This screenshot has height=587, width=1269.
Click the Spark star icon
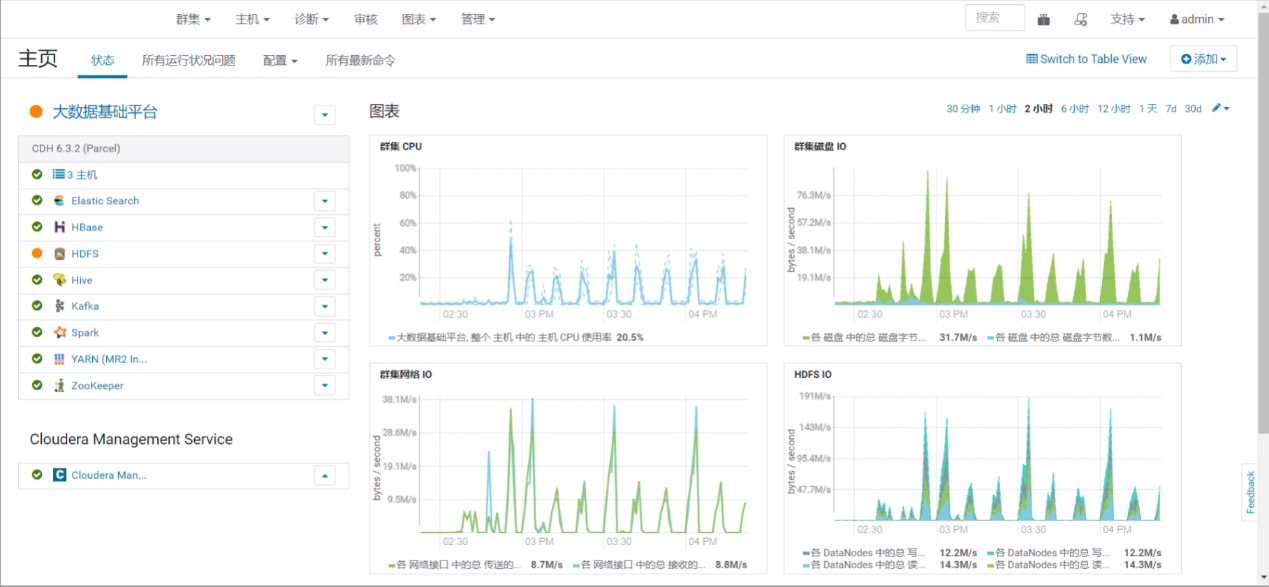[x=60, y=333]
